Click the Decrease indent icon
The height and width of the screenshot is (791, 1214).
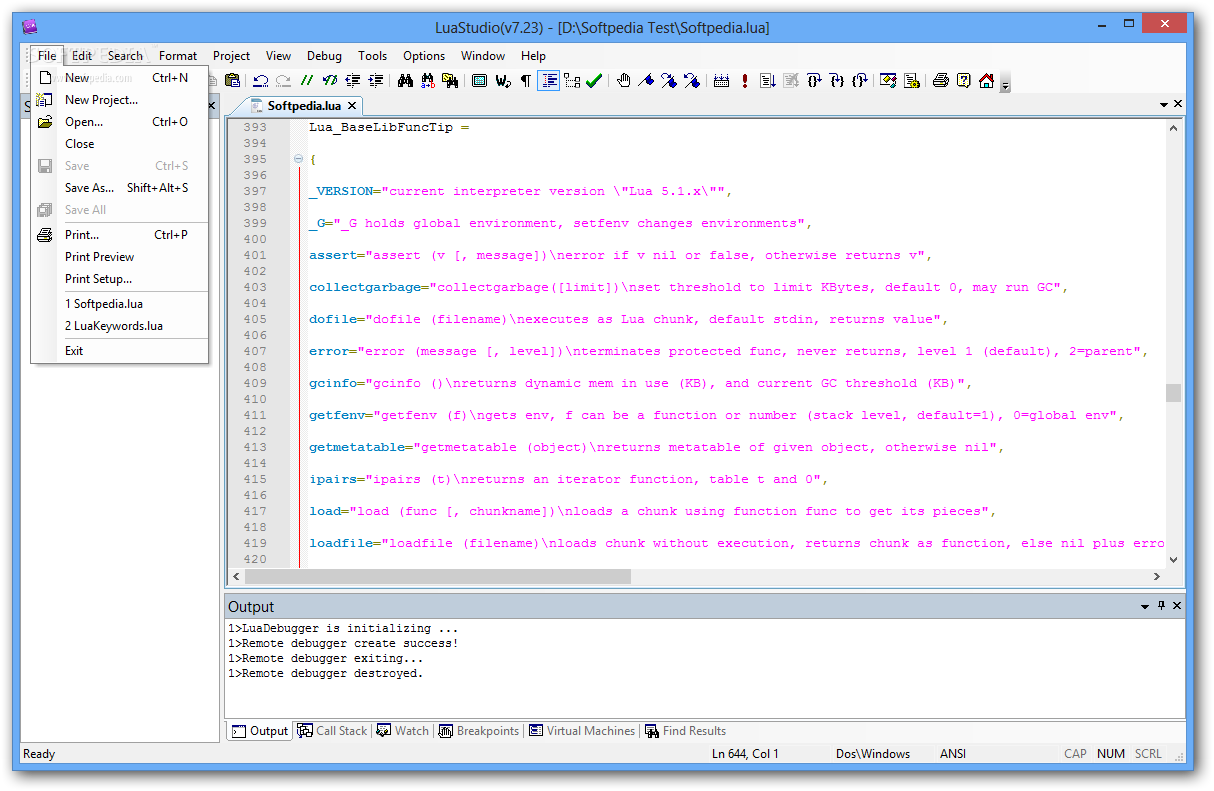tap(353, 81)
